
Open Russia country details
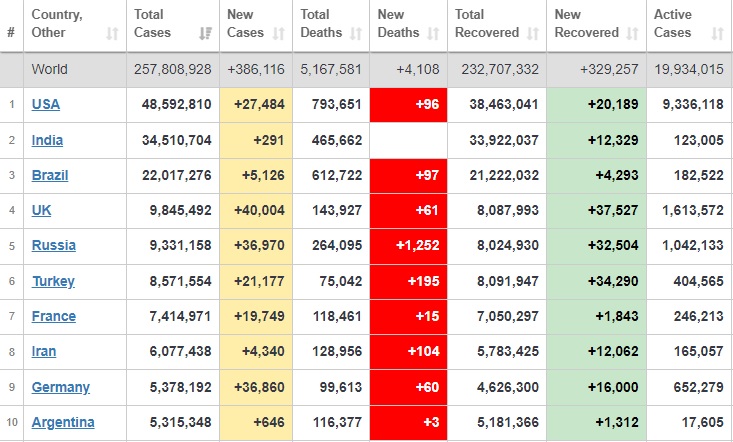point(53,245)
